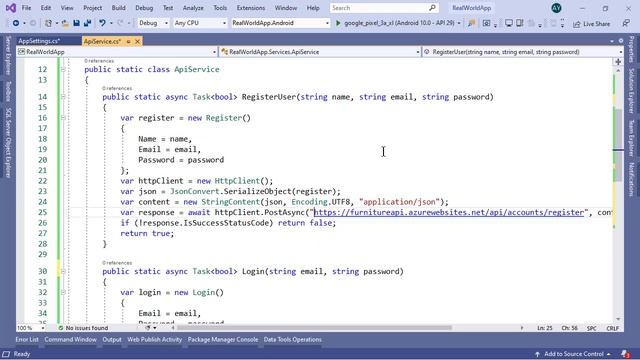Undo the last edit with the Undo arrow

click(x=102, y=23)
